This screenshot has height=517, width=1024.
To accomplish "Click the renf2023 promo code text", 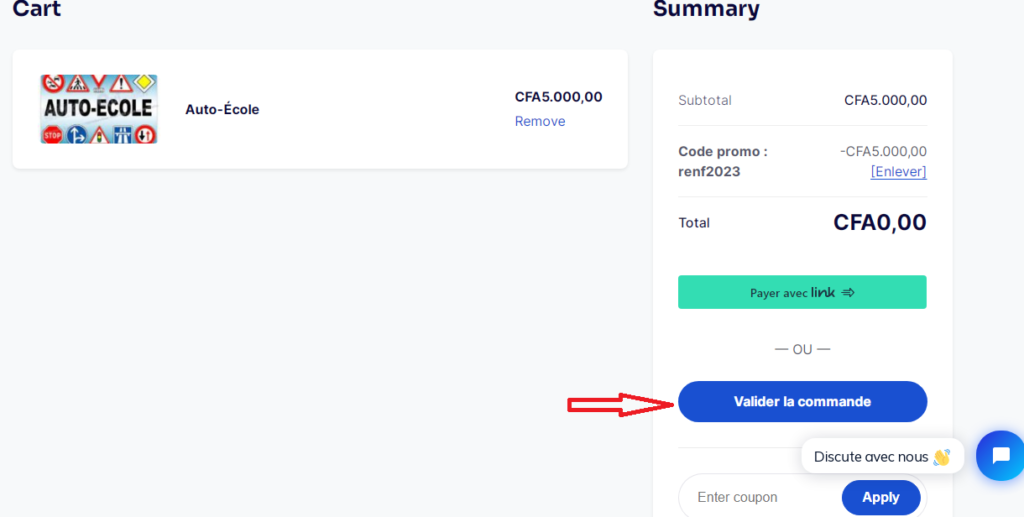I will [x=709, y=172].
